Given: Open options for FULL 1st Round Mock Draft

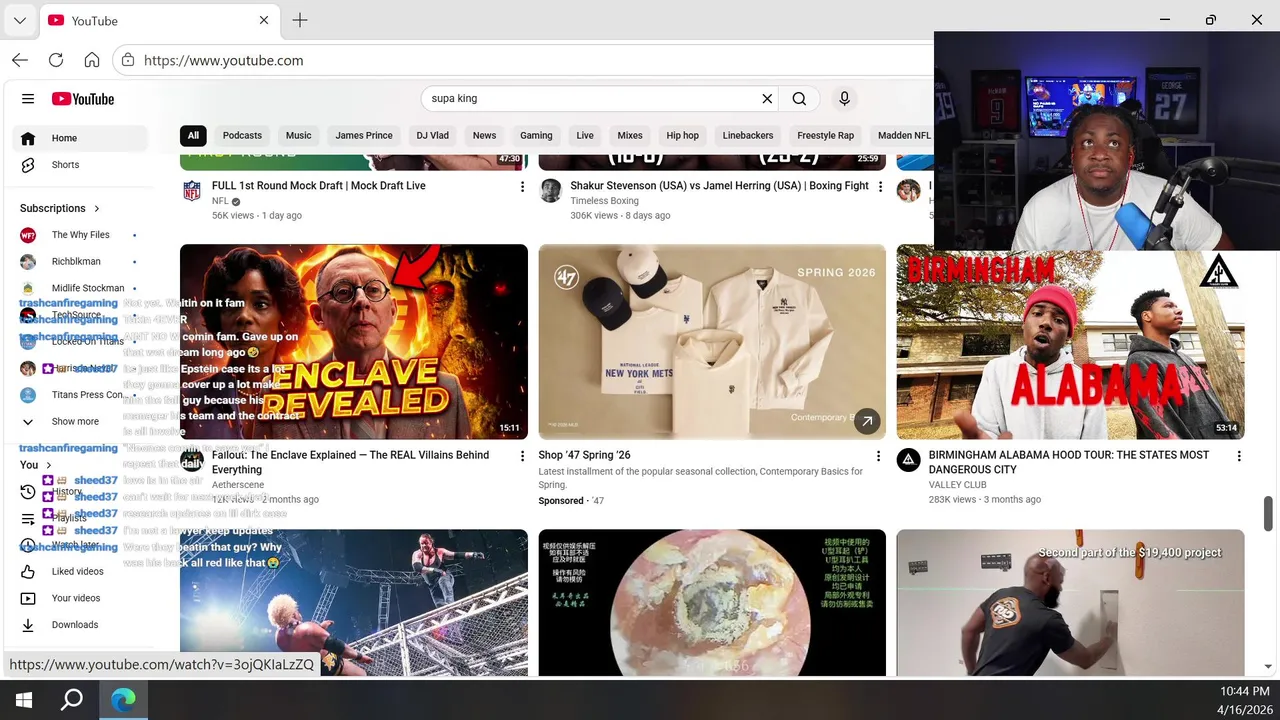Looking at the screenshot, I should (x=521, y=187).
